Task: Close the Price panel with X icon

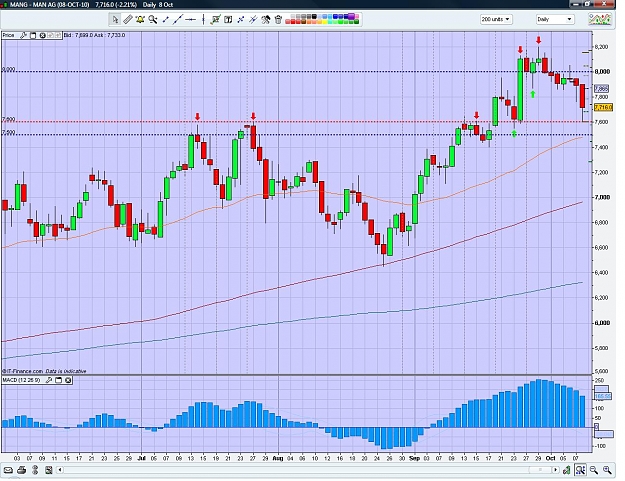Action: click(x=43, y=35)
